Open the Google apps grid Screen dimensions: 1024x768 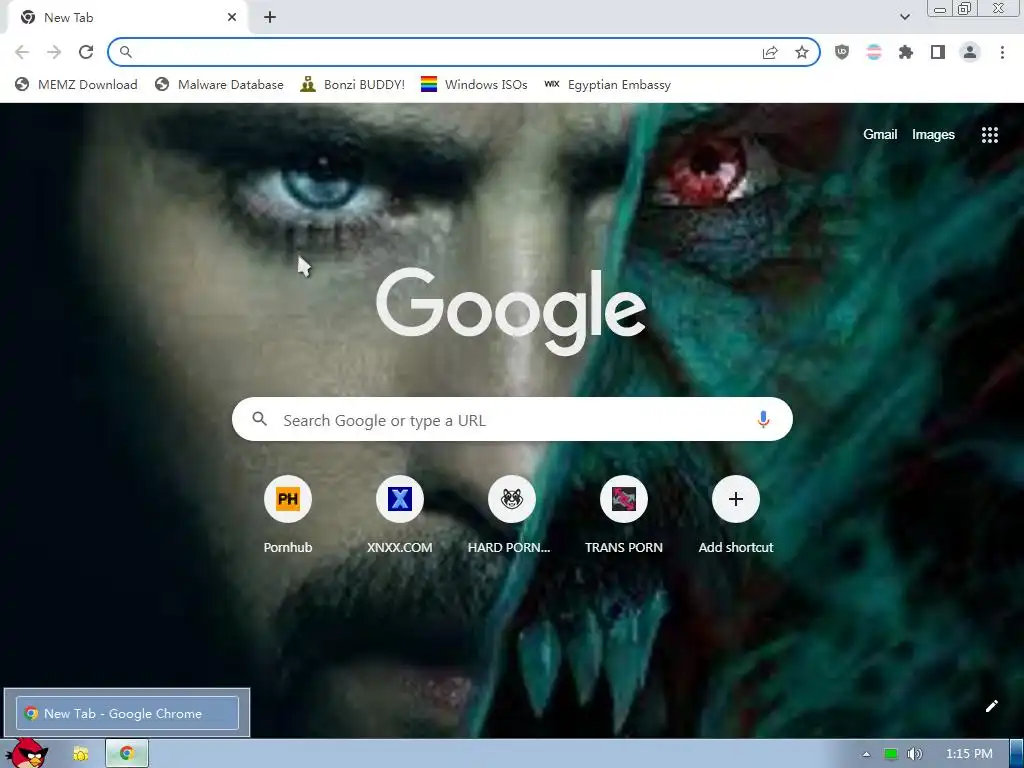[989, 135]
